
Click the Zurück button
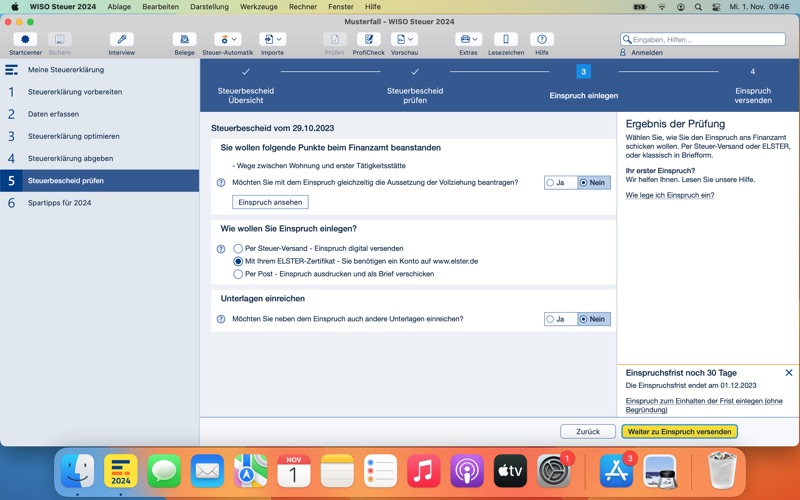[588, 432]
